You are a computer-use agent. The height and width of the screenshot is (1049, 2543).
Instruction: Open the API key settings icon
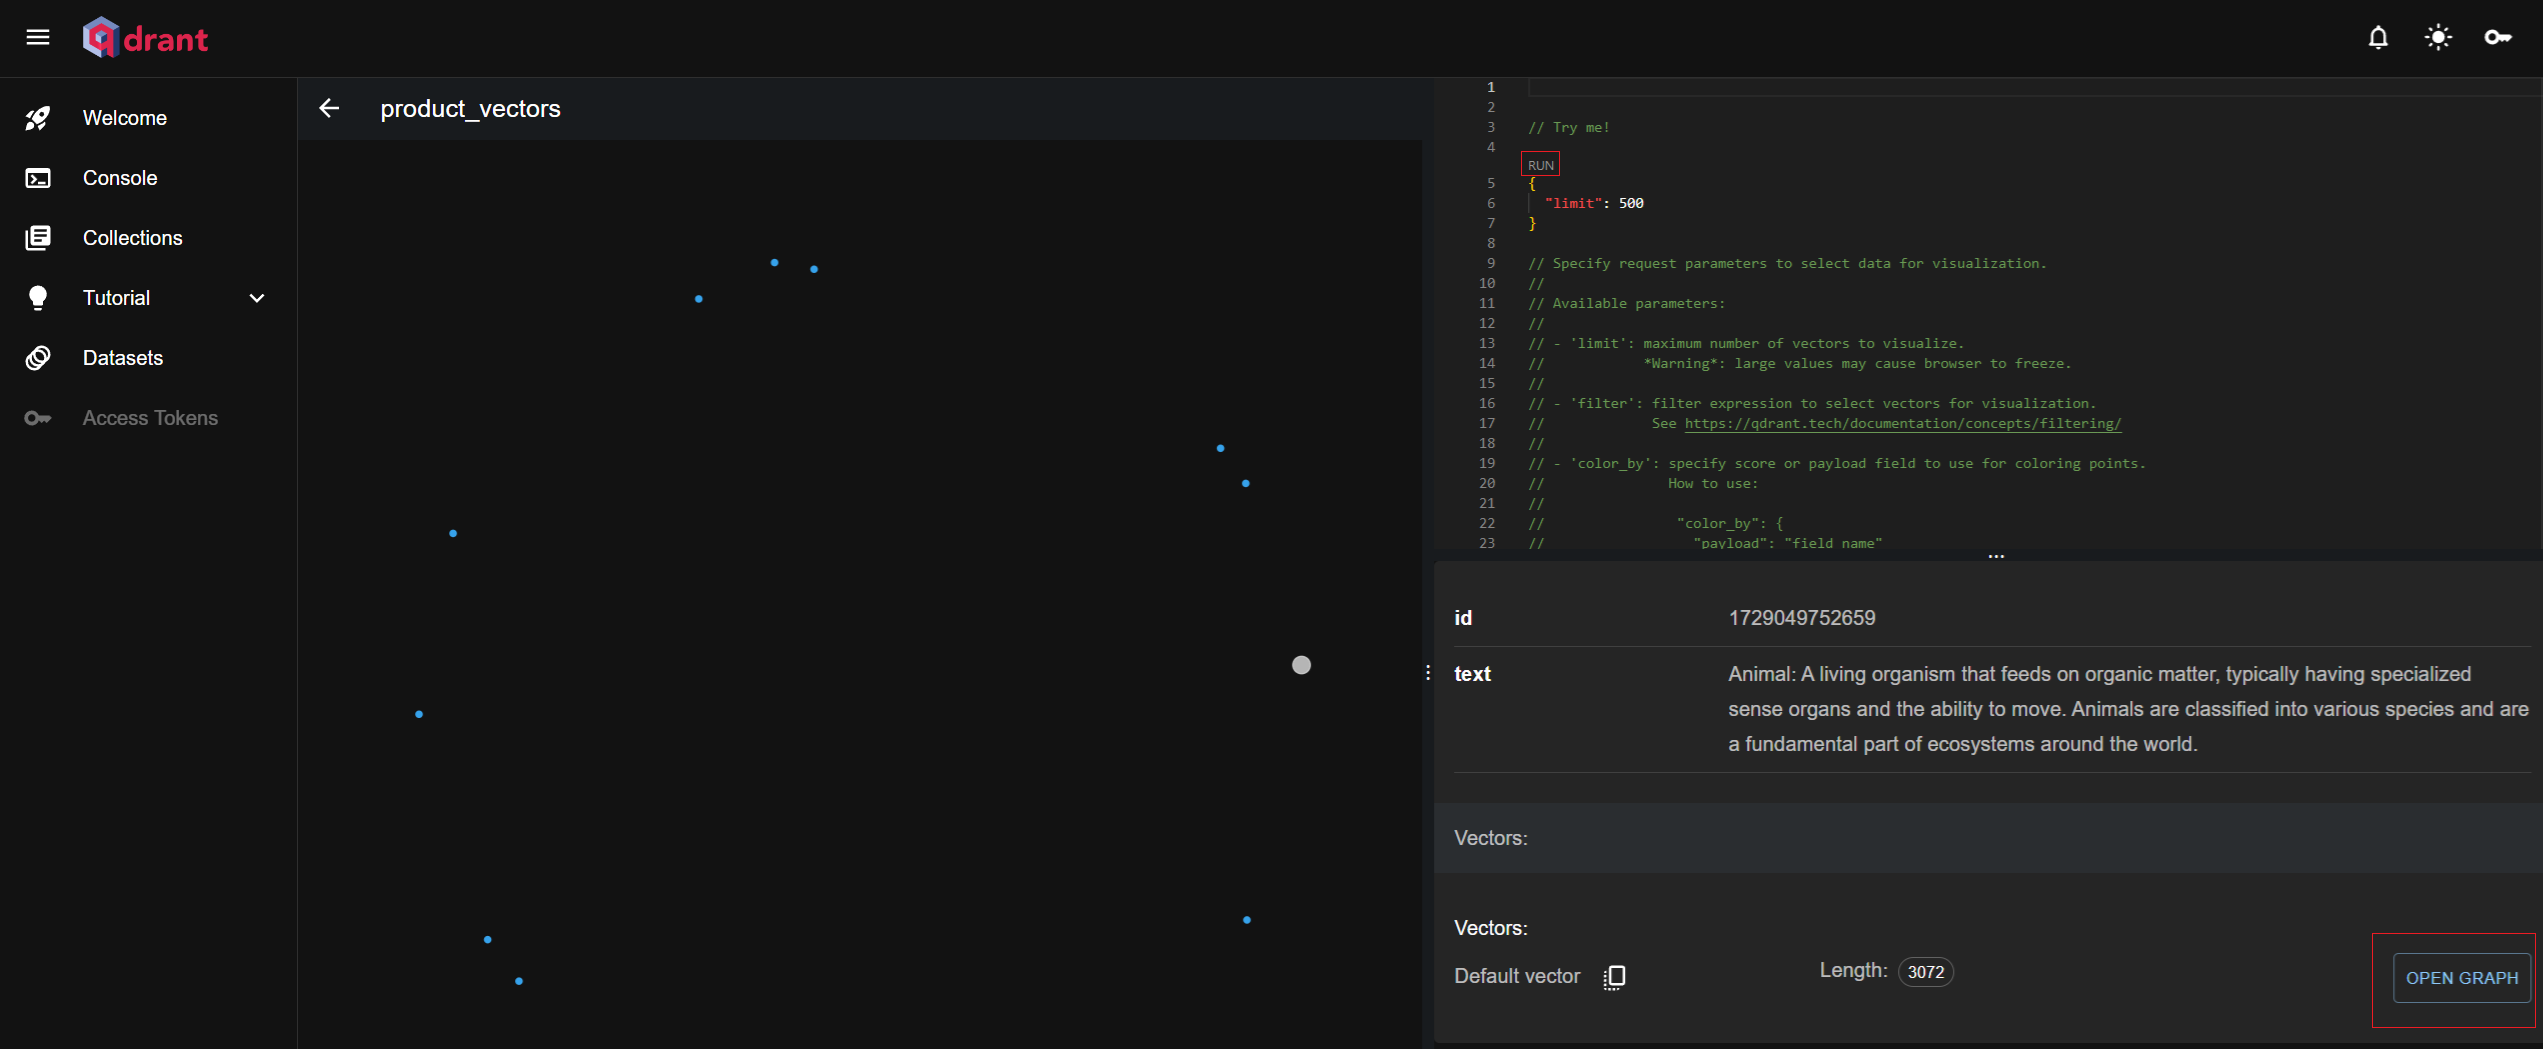pyautogui.click(x=2497, y=38)
